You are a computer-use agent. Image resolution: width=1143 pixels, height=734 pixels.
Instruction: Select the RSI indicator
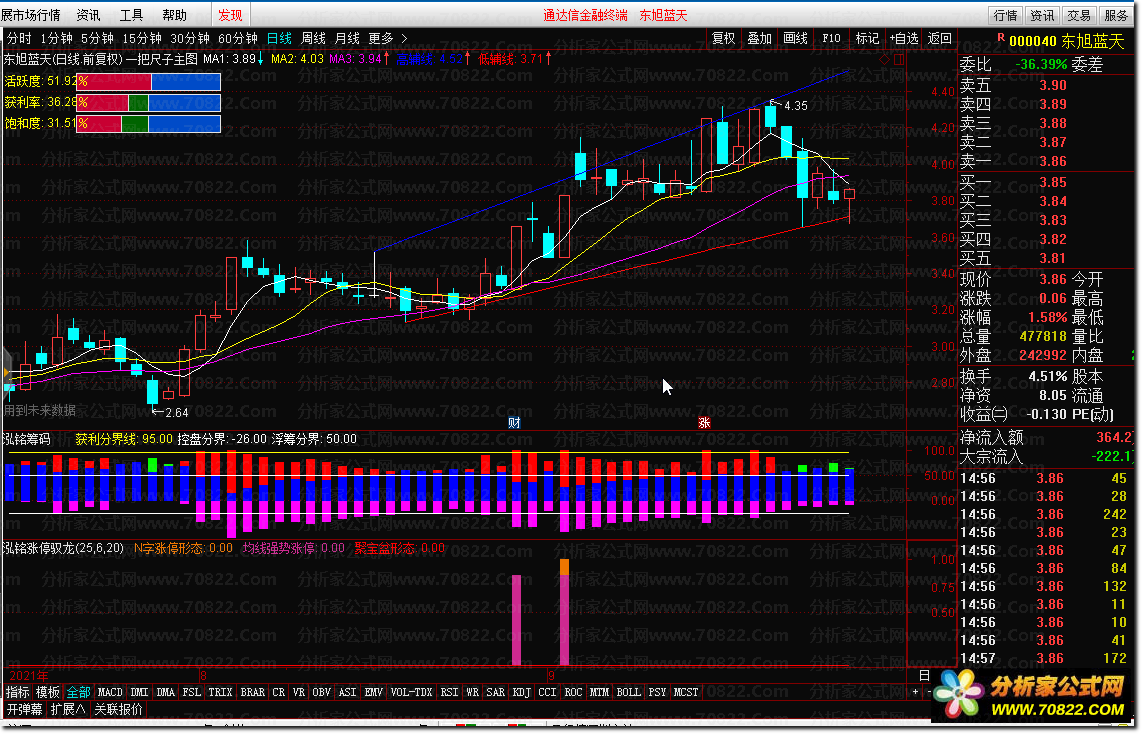(449, 692)
